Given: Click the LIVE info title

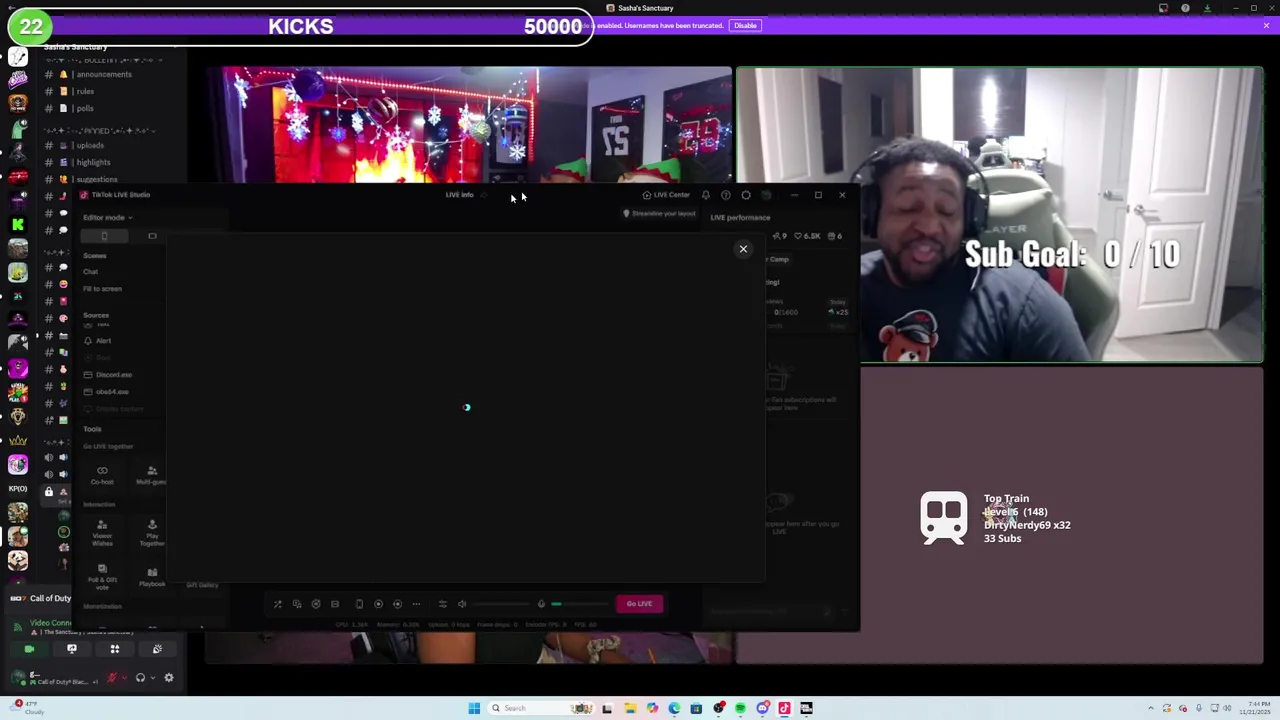Looking at the screenshot, I should click(459, 195).
